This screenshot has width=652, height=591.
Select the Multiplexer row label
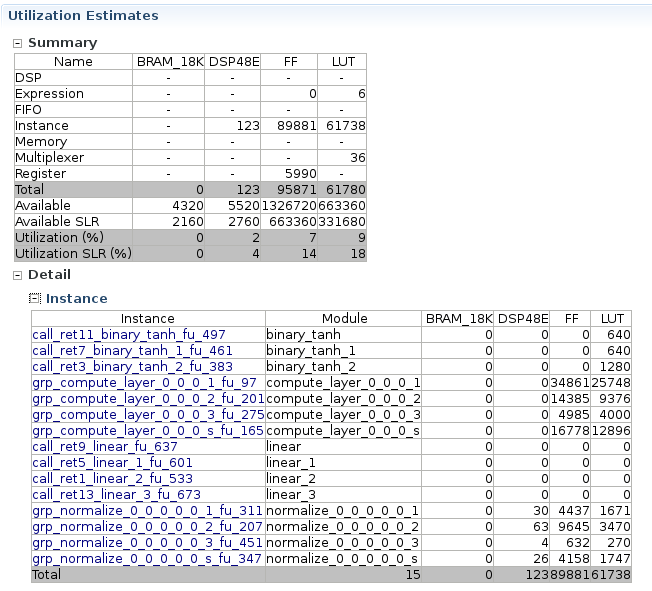tap(49, 158)
